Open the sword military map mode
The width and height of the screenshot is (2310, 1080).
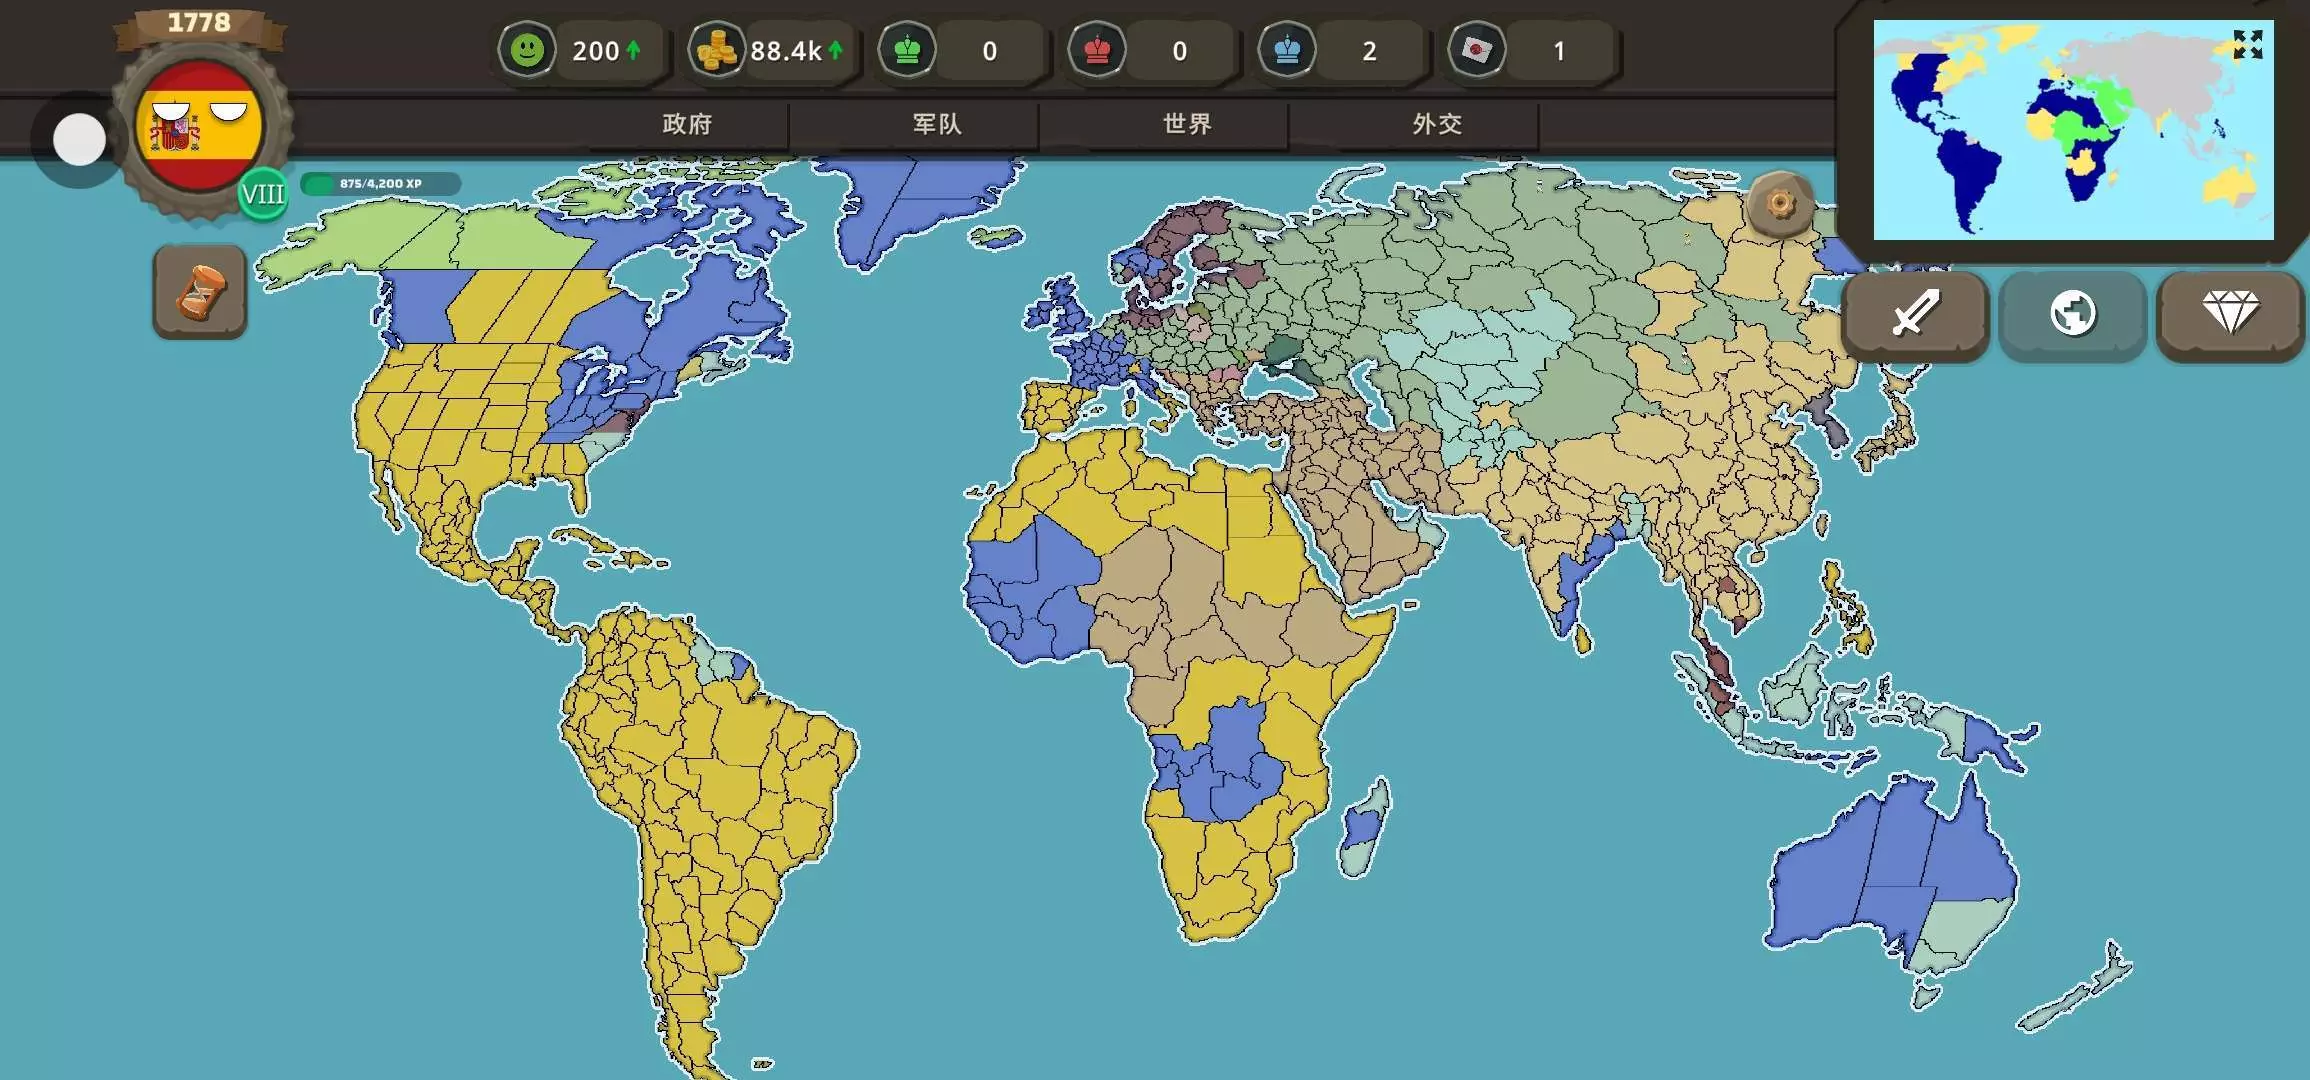pos(1914,314)
